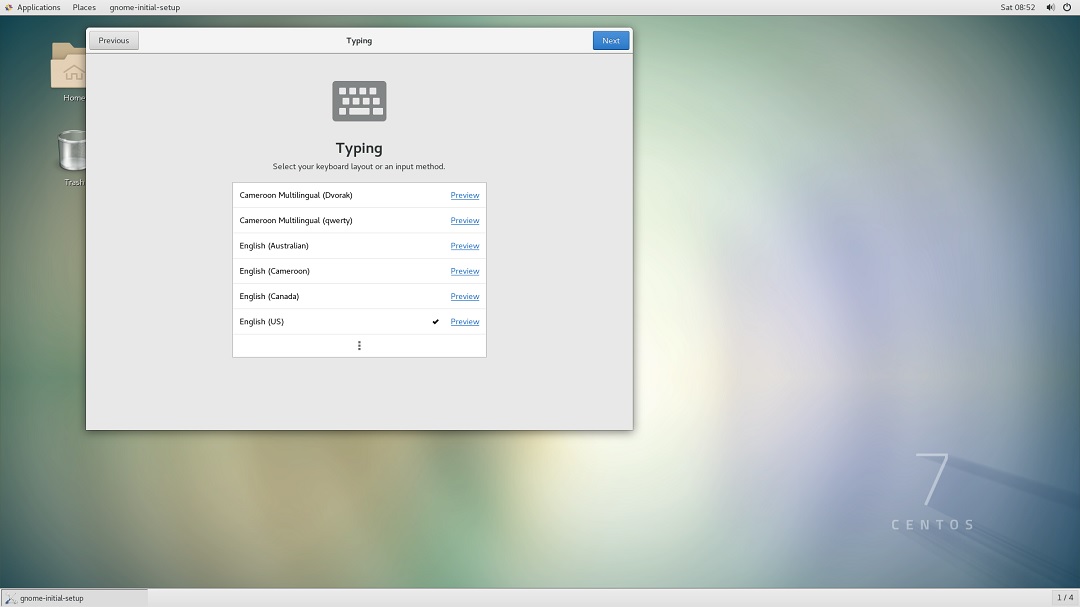Open the gnome-initial-setup menu in the top bar

pyautogui.click(x=143, y=7)
